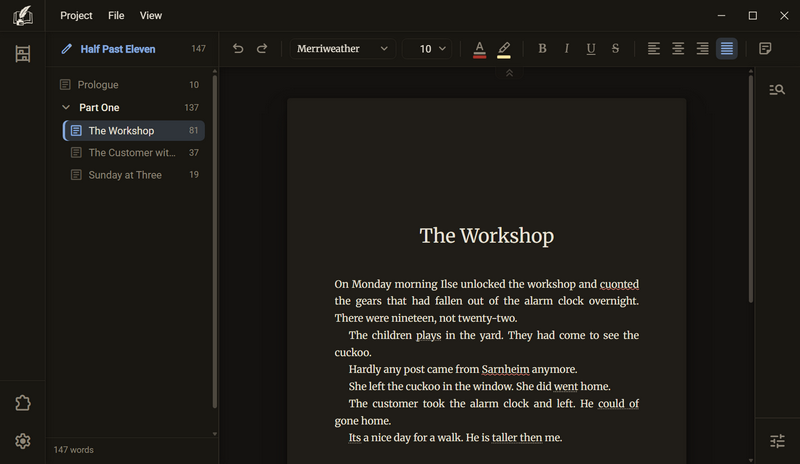
Task: Click The Workshop heading in the page
Action: (x=487, y=236)
